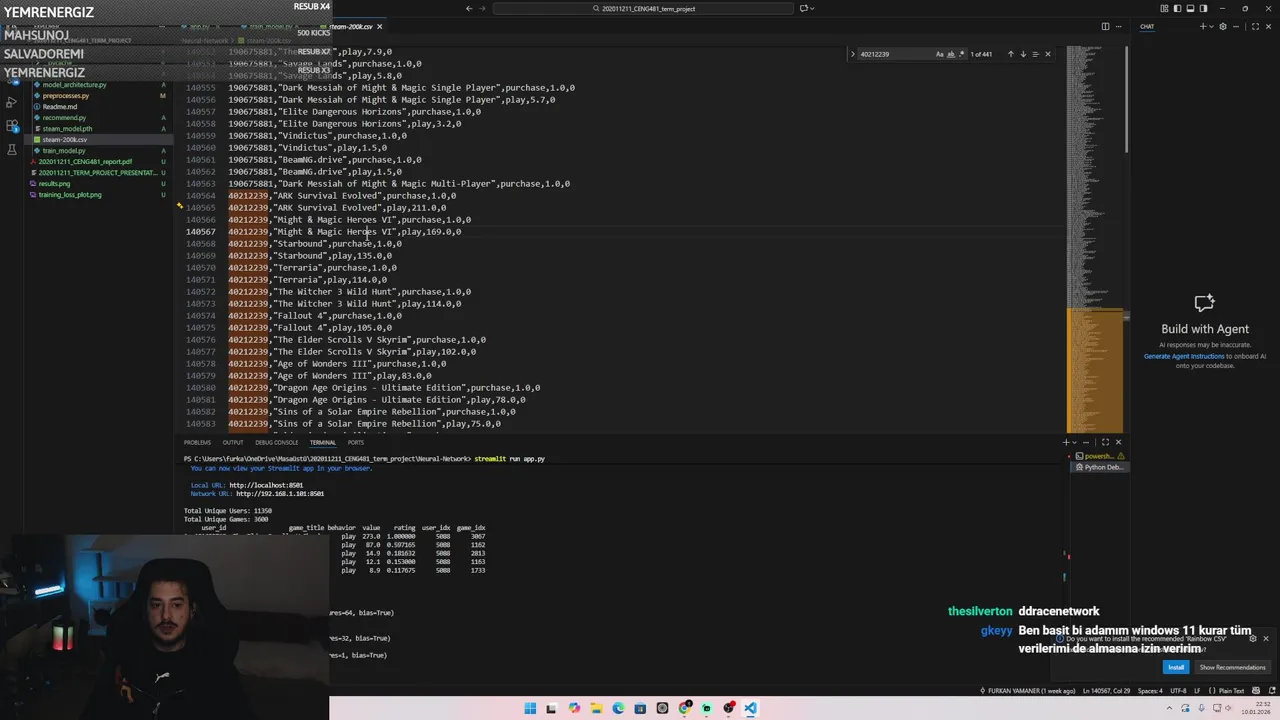1280x720 pixels.
Task: Click Show Recommendations button
Action: [x=1232, y=667]
